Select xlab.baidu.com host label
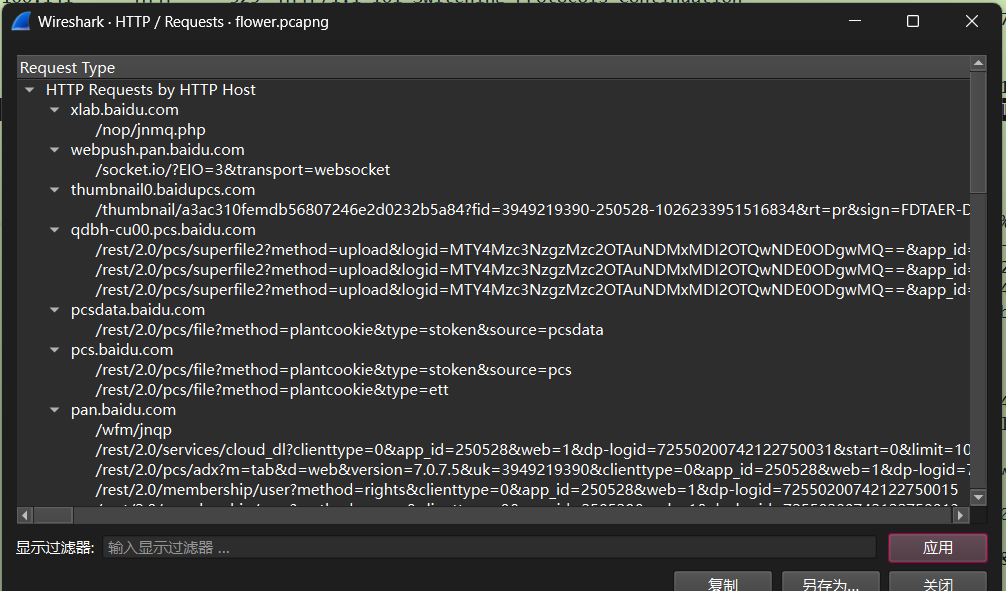The height and width of the screenshot is (591, 1006). 124,110
